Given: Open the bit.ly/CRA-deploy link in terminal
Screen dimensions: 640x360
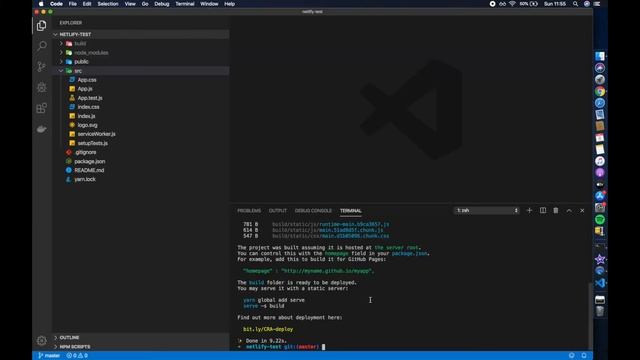Looking at the screenshot, I should coord(268,329).
